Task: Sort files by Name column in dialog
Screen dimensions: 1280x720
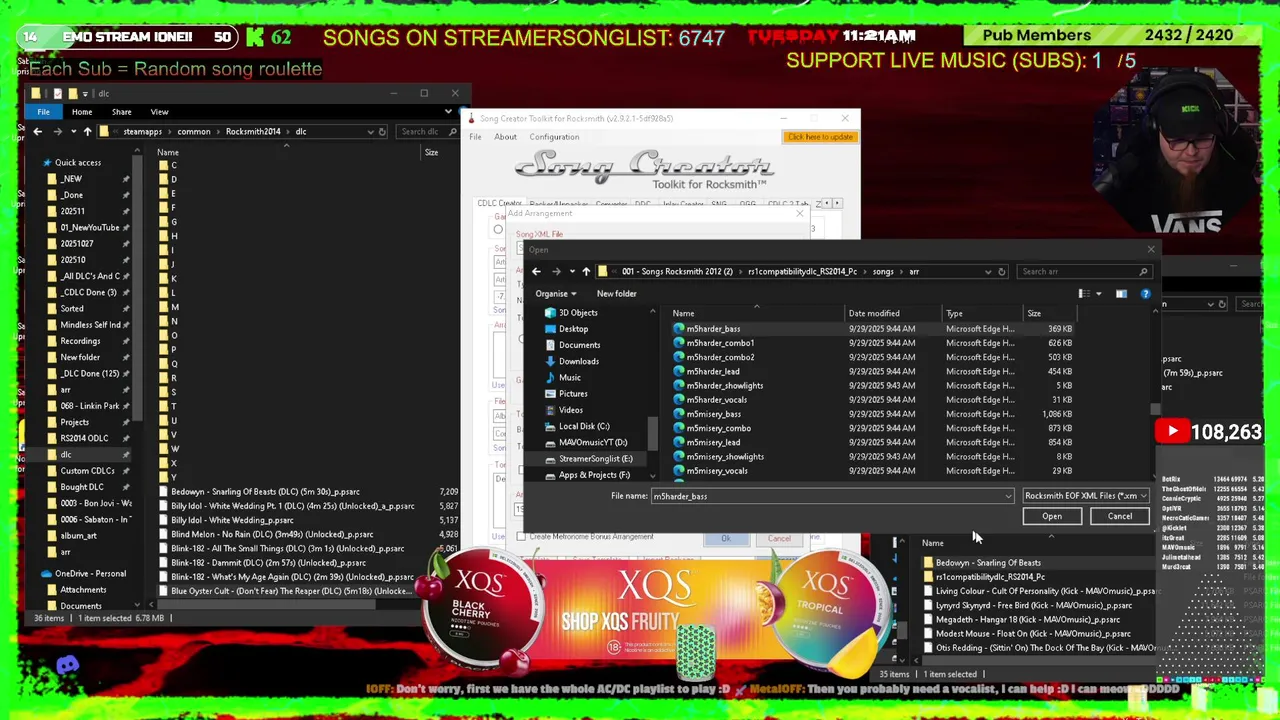Action: tap(758, 313)
